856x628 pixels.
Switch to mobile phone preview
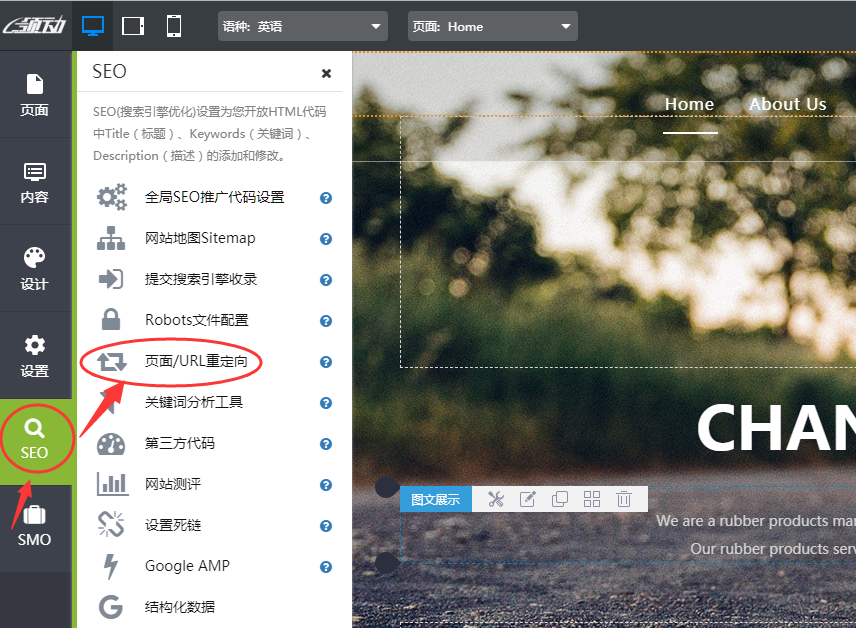(x=174, y=26)
